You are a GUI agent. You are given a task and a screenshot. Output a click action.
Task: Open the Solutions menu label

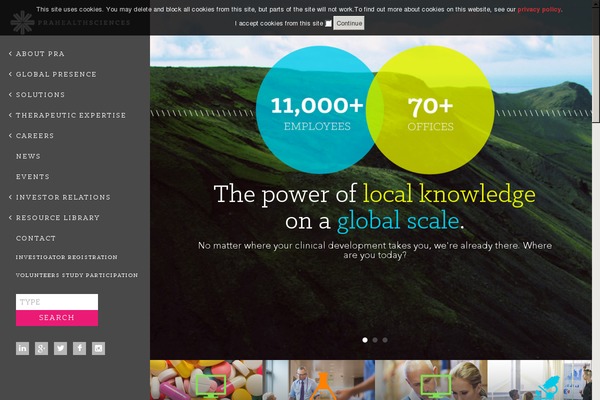(40, 95)
